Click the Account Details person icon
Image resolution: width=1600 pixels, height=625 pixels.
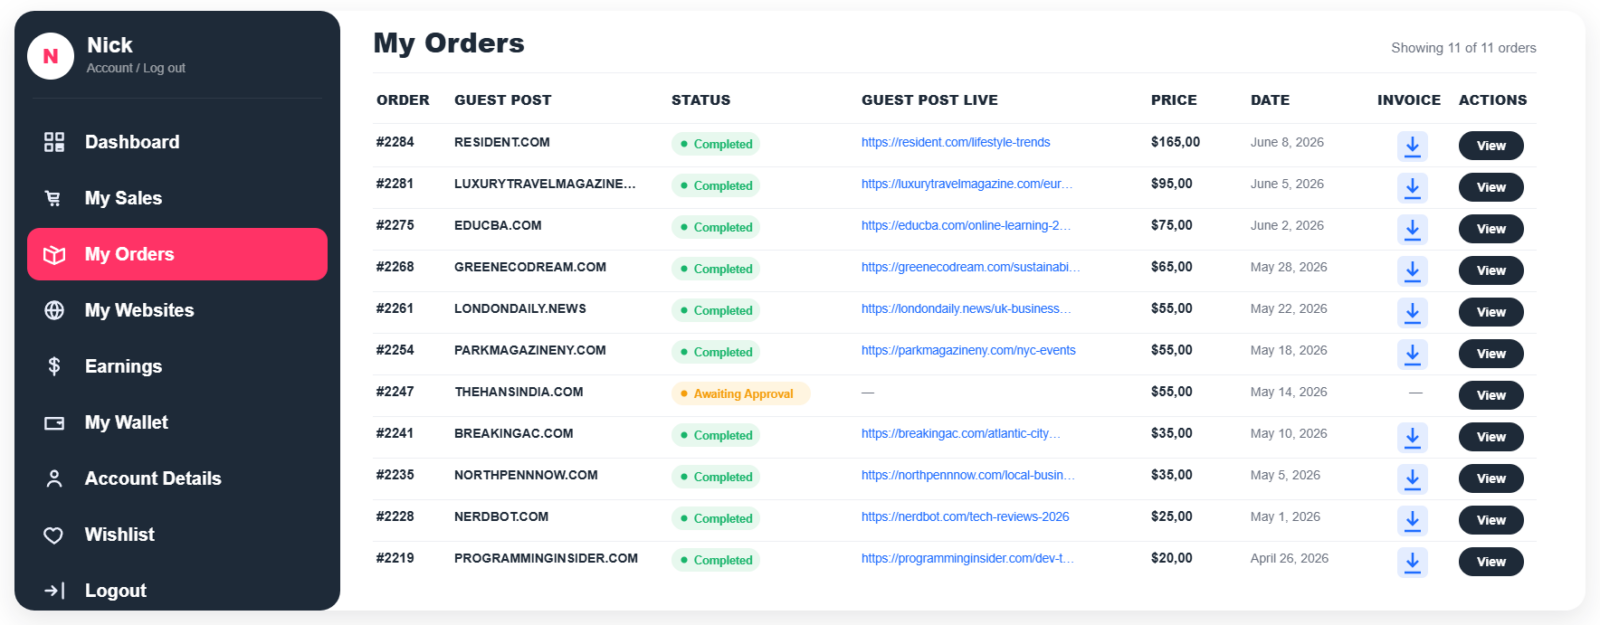[54, 478]
